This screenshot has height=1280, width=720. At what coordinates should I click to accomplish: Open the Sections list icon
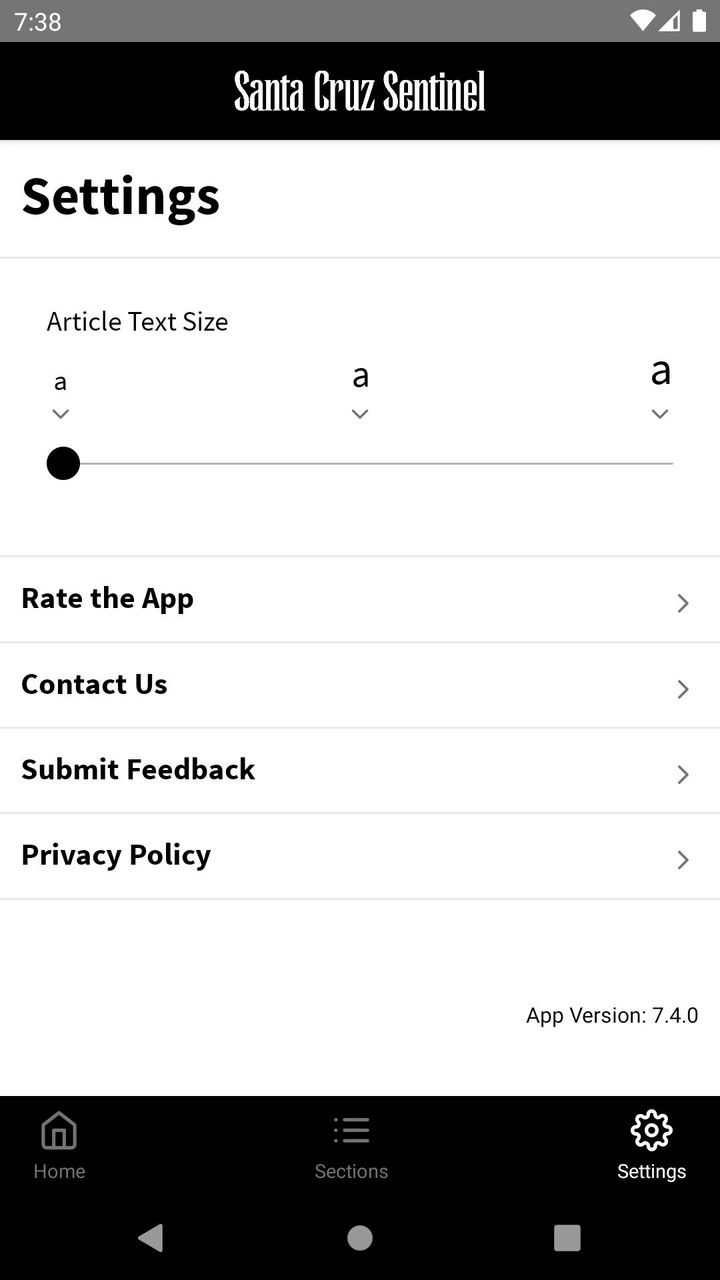coord(351,1131)
